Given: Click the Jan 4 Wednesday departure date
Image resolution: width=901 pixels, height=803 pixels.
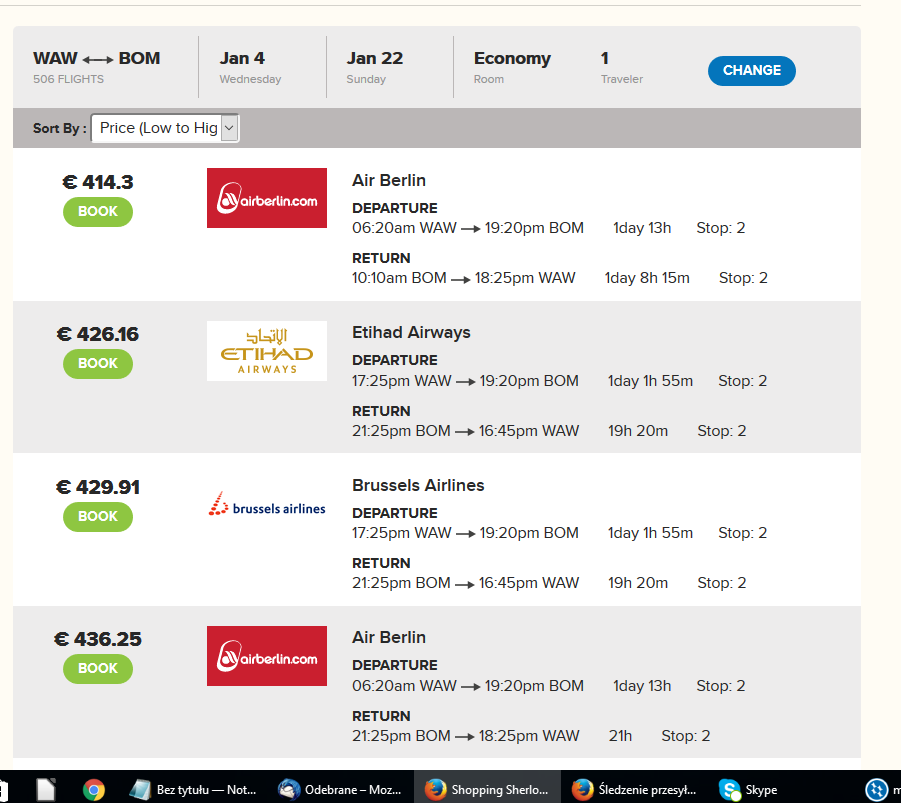Looking at the screenshot, I should coord(250,67).
